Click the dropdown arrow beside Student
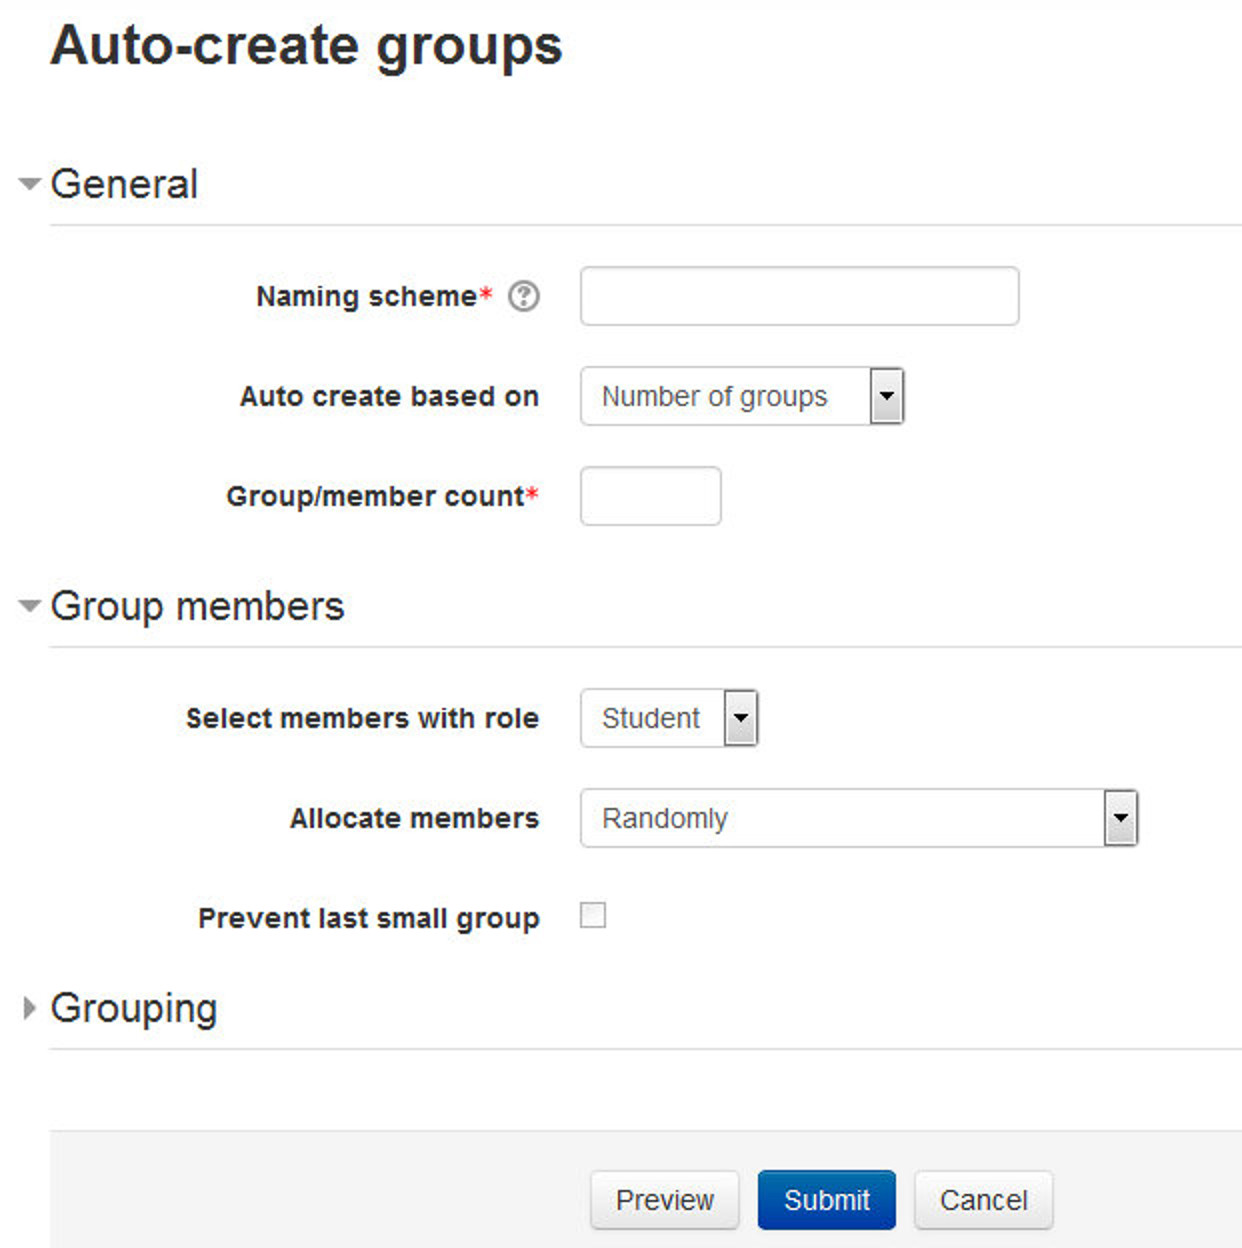This screenshot has height=1248, width=1242. [x=740, y=718]
